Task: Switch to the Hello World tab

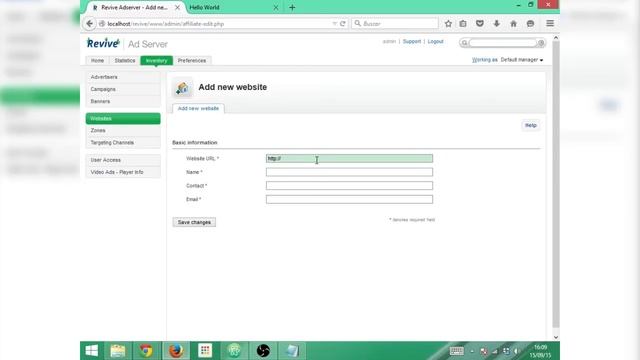Action: 204,7
